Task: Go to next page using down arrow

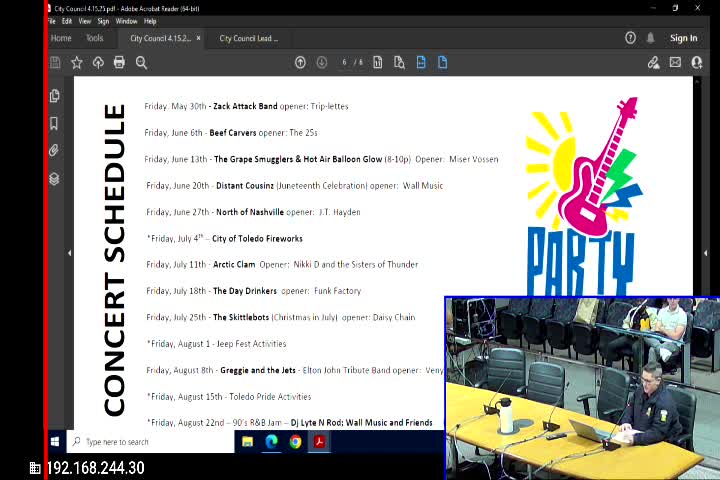Action: pyautogui.click(x=321, y=62)
